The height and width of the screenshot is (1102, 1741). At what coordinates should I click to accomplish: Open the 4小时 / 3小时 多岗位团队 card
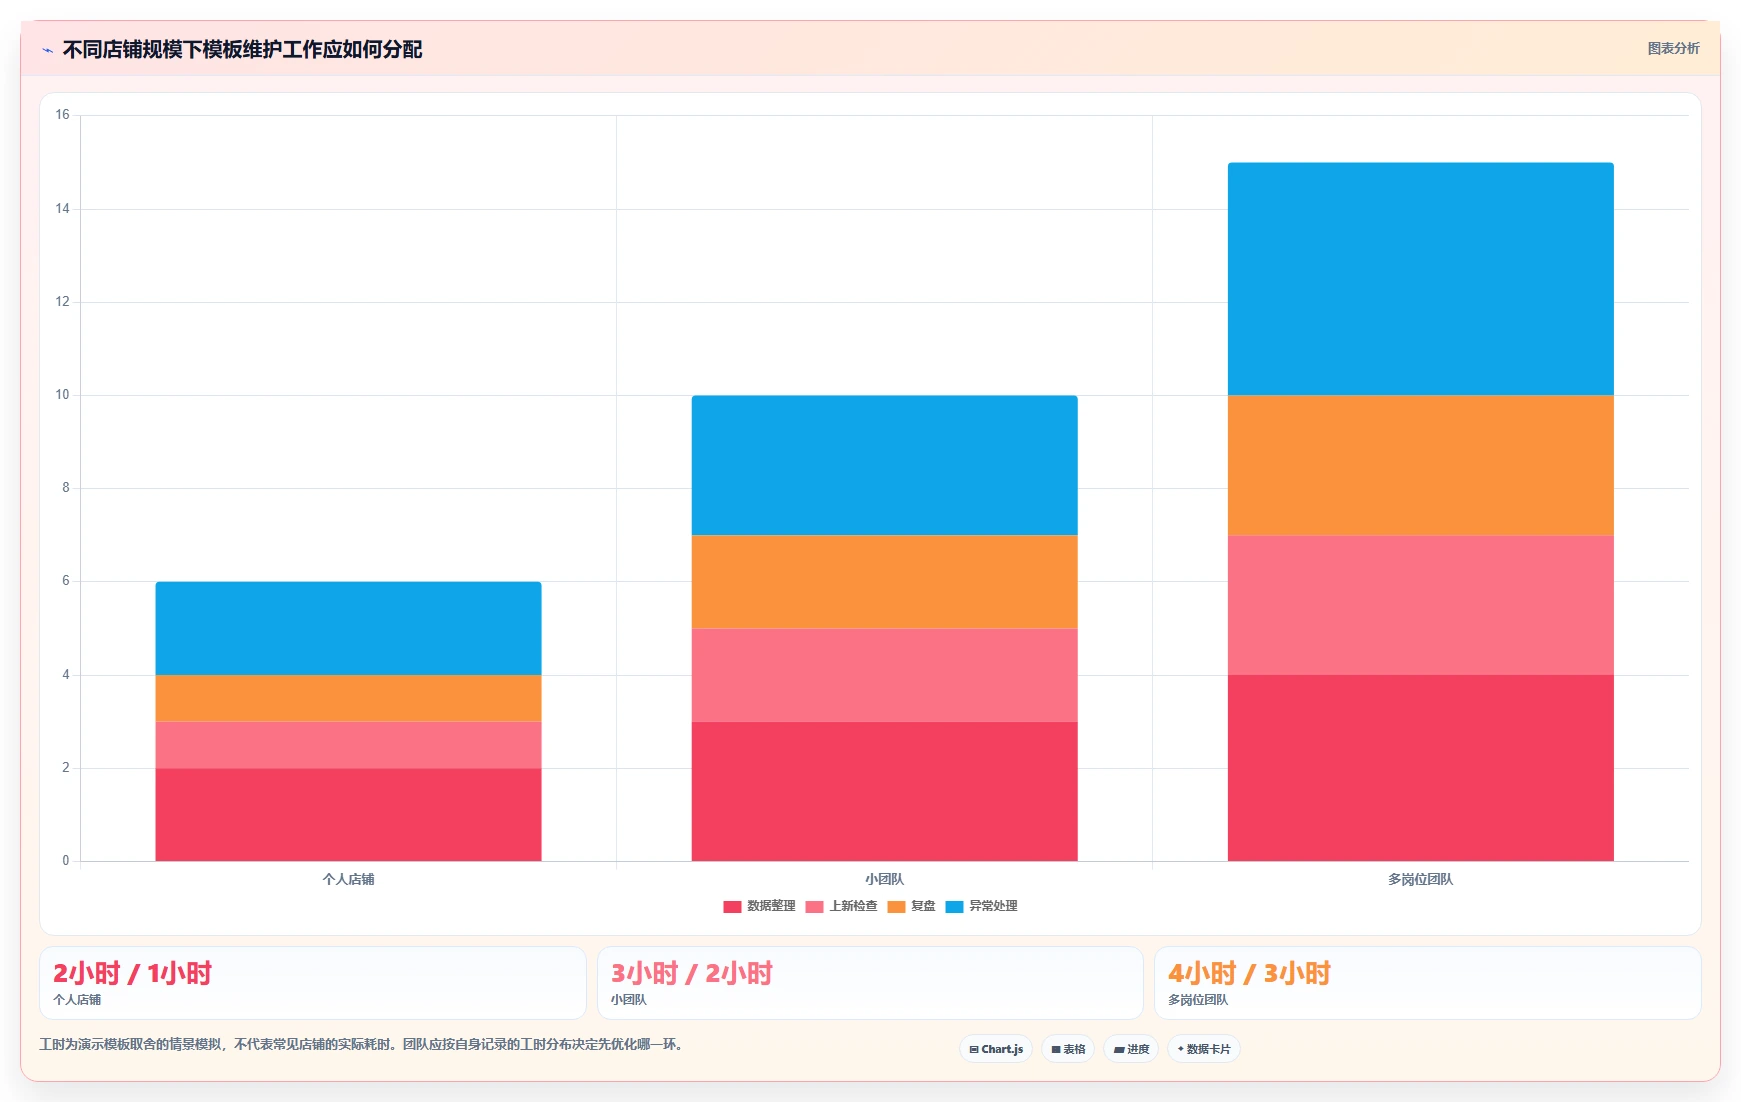[1428, 983]
